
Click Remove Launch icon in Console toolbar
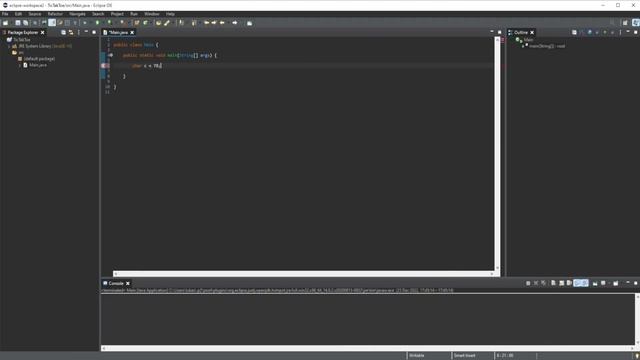coord(536,283)
